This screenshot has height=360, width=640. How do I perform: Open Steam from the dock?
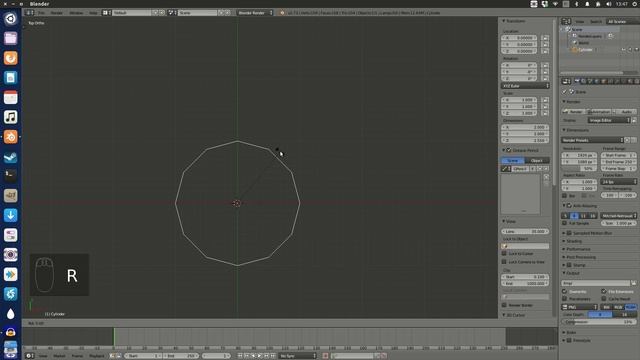point(11,157)
